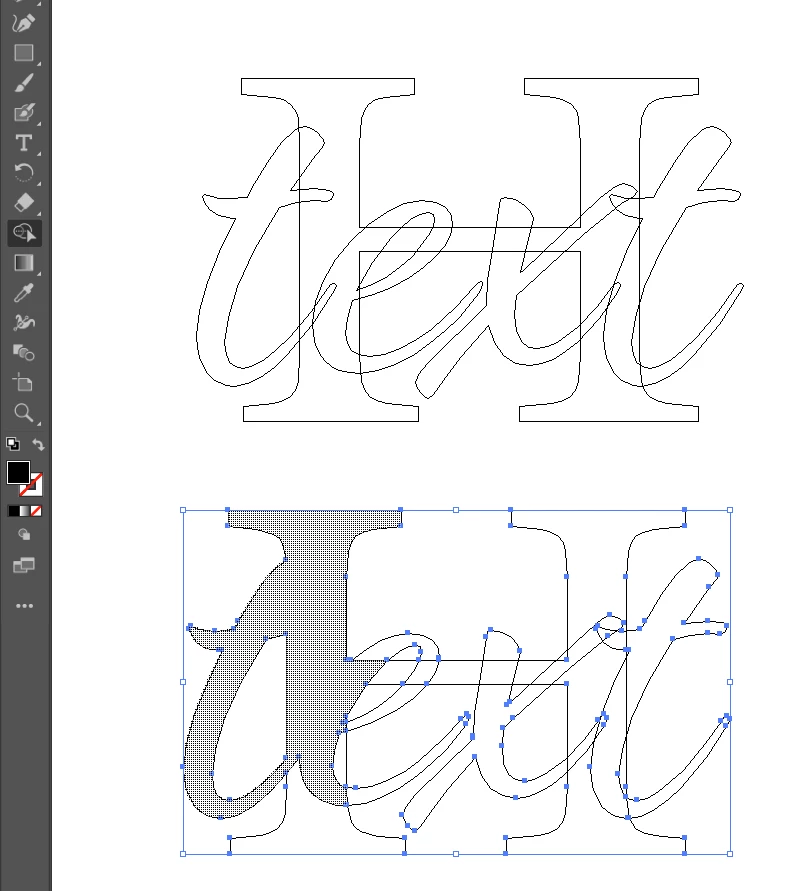This screenshot has width=792, height=891.
Task: Reset to default fill and stroke
Action: click(x=12, y=444)
